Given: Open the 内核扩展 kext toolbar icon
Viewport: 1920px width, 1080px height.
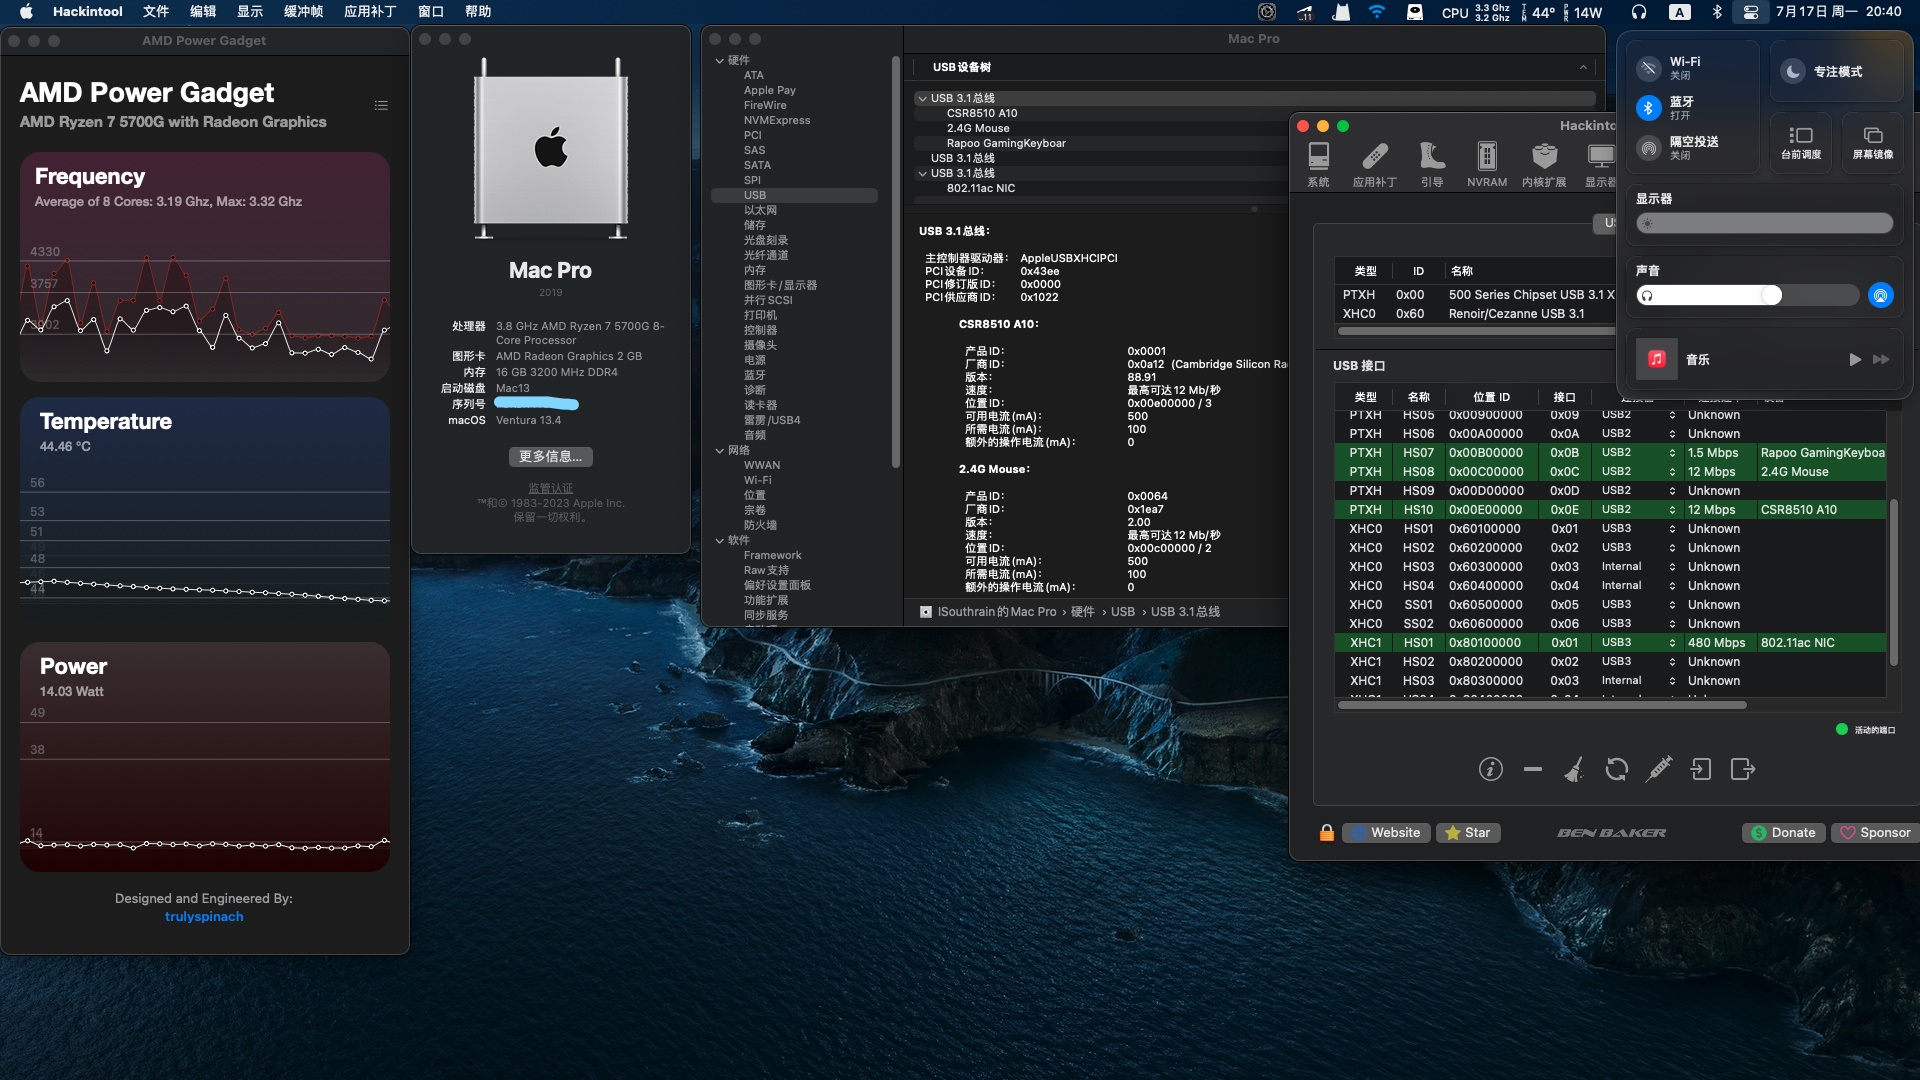Looking at the screenshot, I should 1544,164.
